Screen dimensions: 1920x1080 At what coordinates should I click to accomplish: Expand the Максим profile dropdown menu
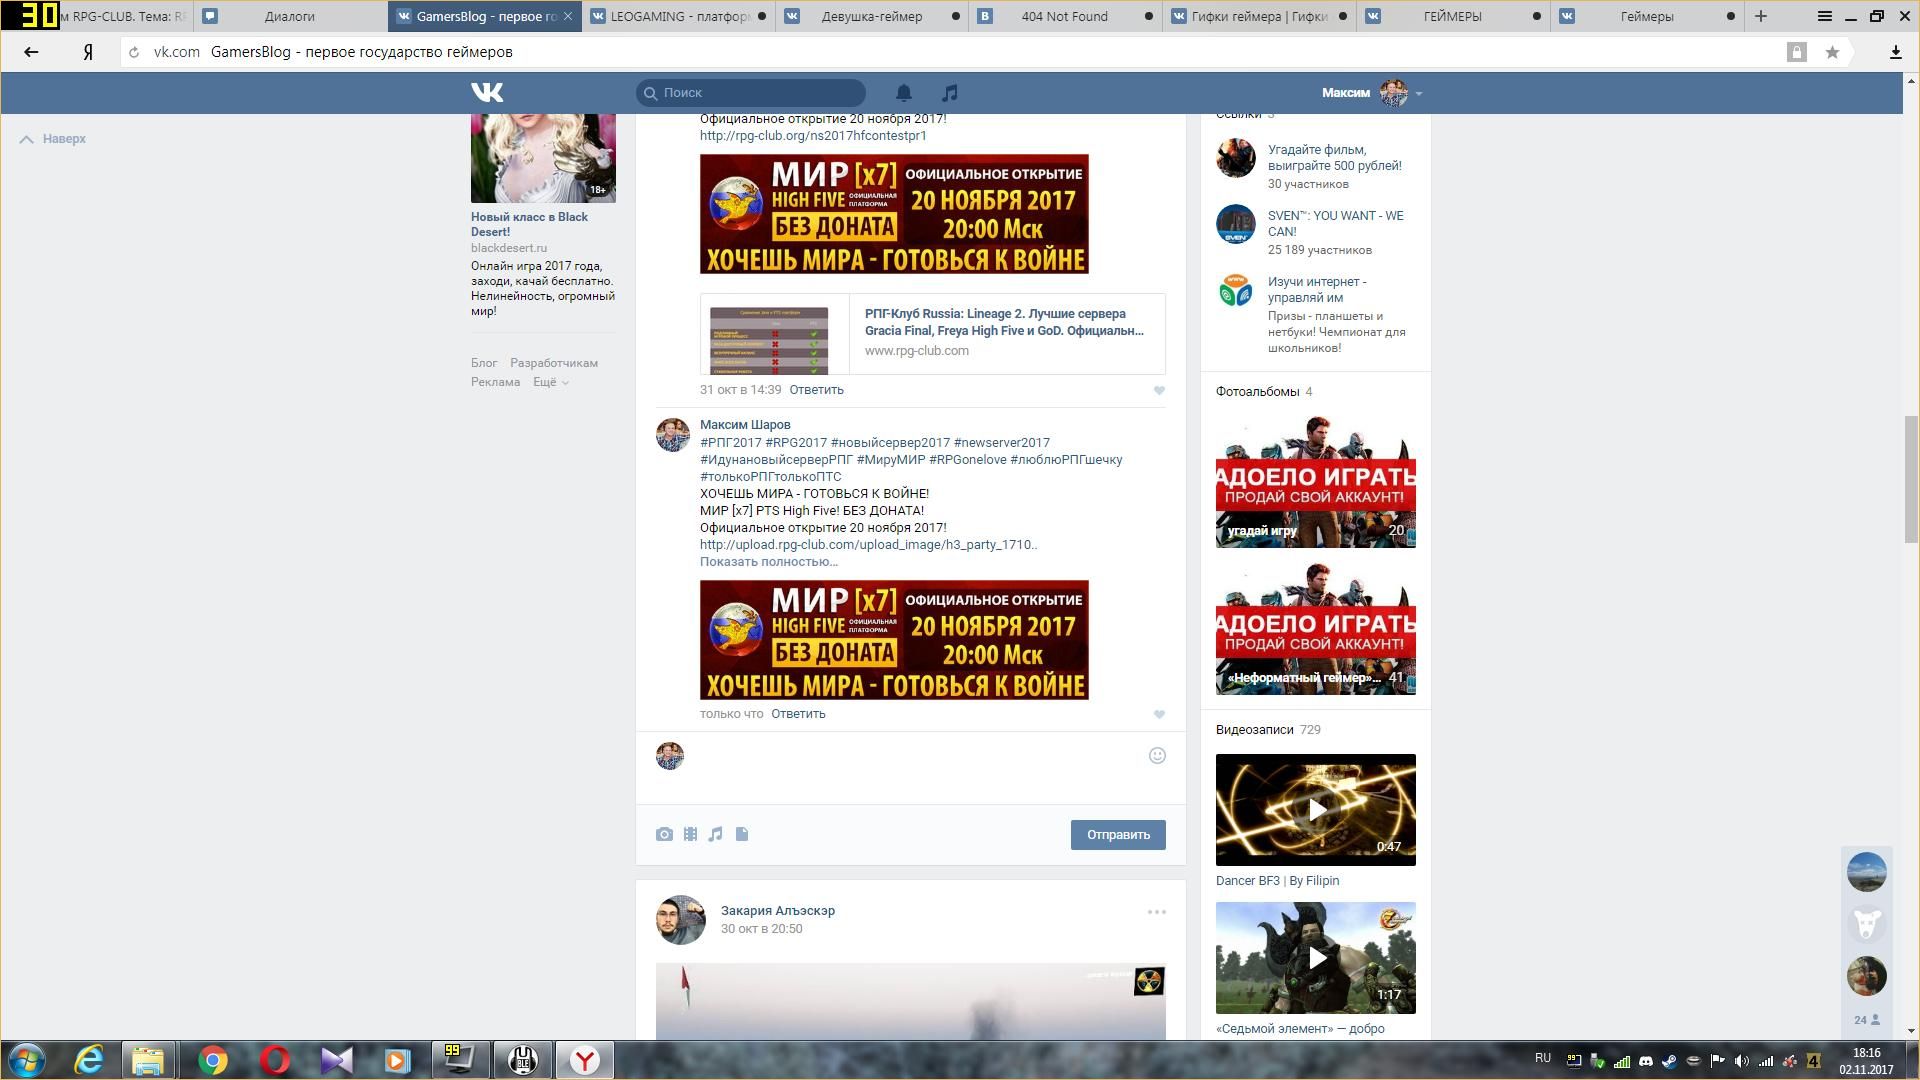(x=1418, y=93)
